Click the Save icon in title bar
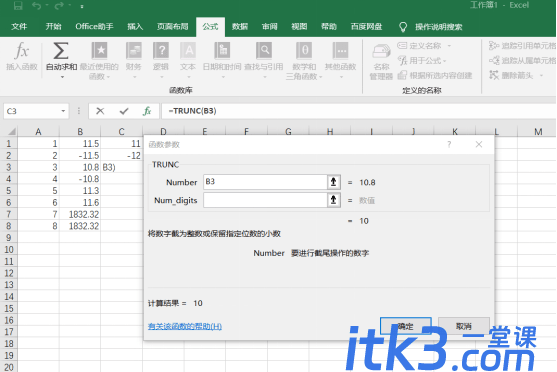 [18, 5]
